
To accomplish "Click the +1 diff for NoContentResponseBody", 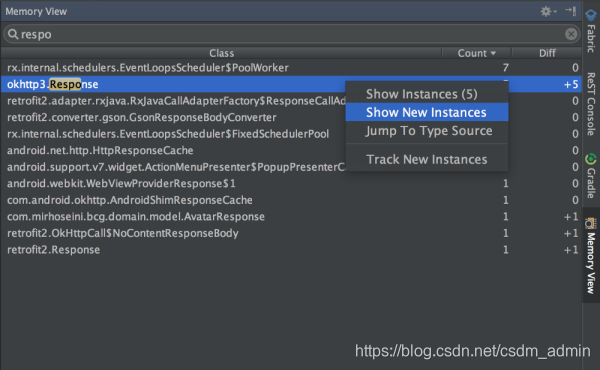I will tap(571, 233).
